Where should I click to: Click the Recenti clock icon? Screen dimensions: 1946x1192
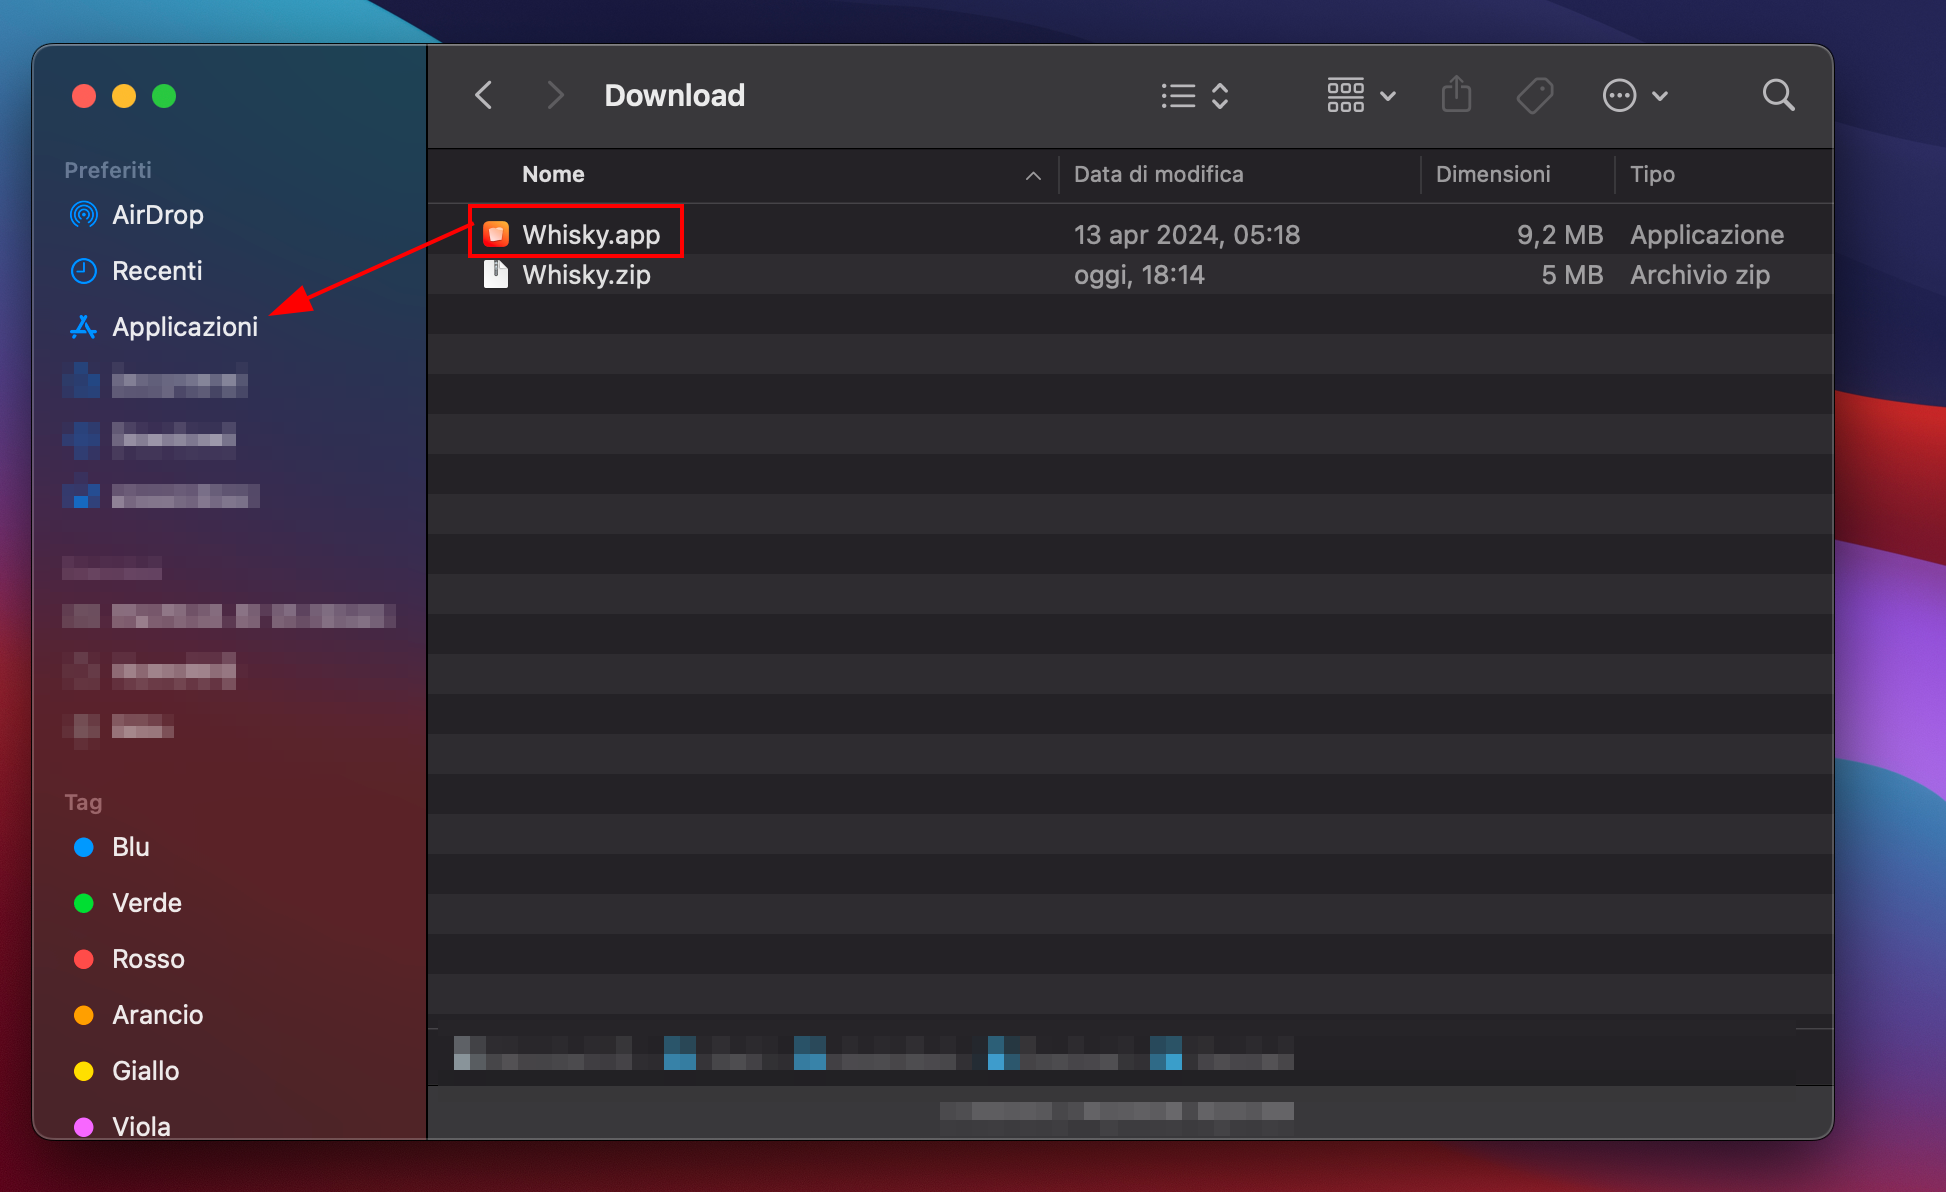point(84,271)
